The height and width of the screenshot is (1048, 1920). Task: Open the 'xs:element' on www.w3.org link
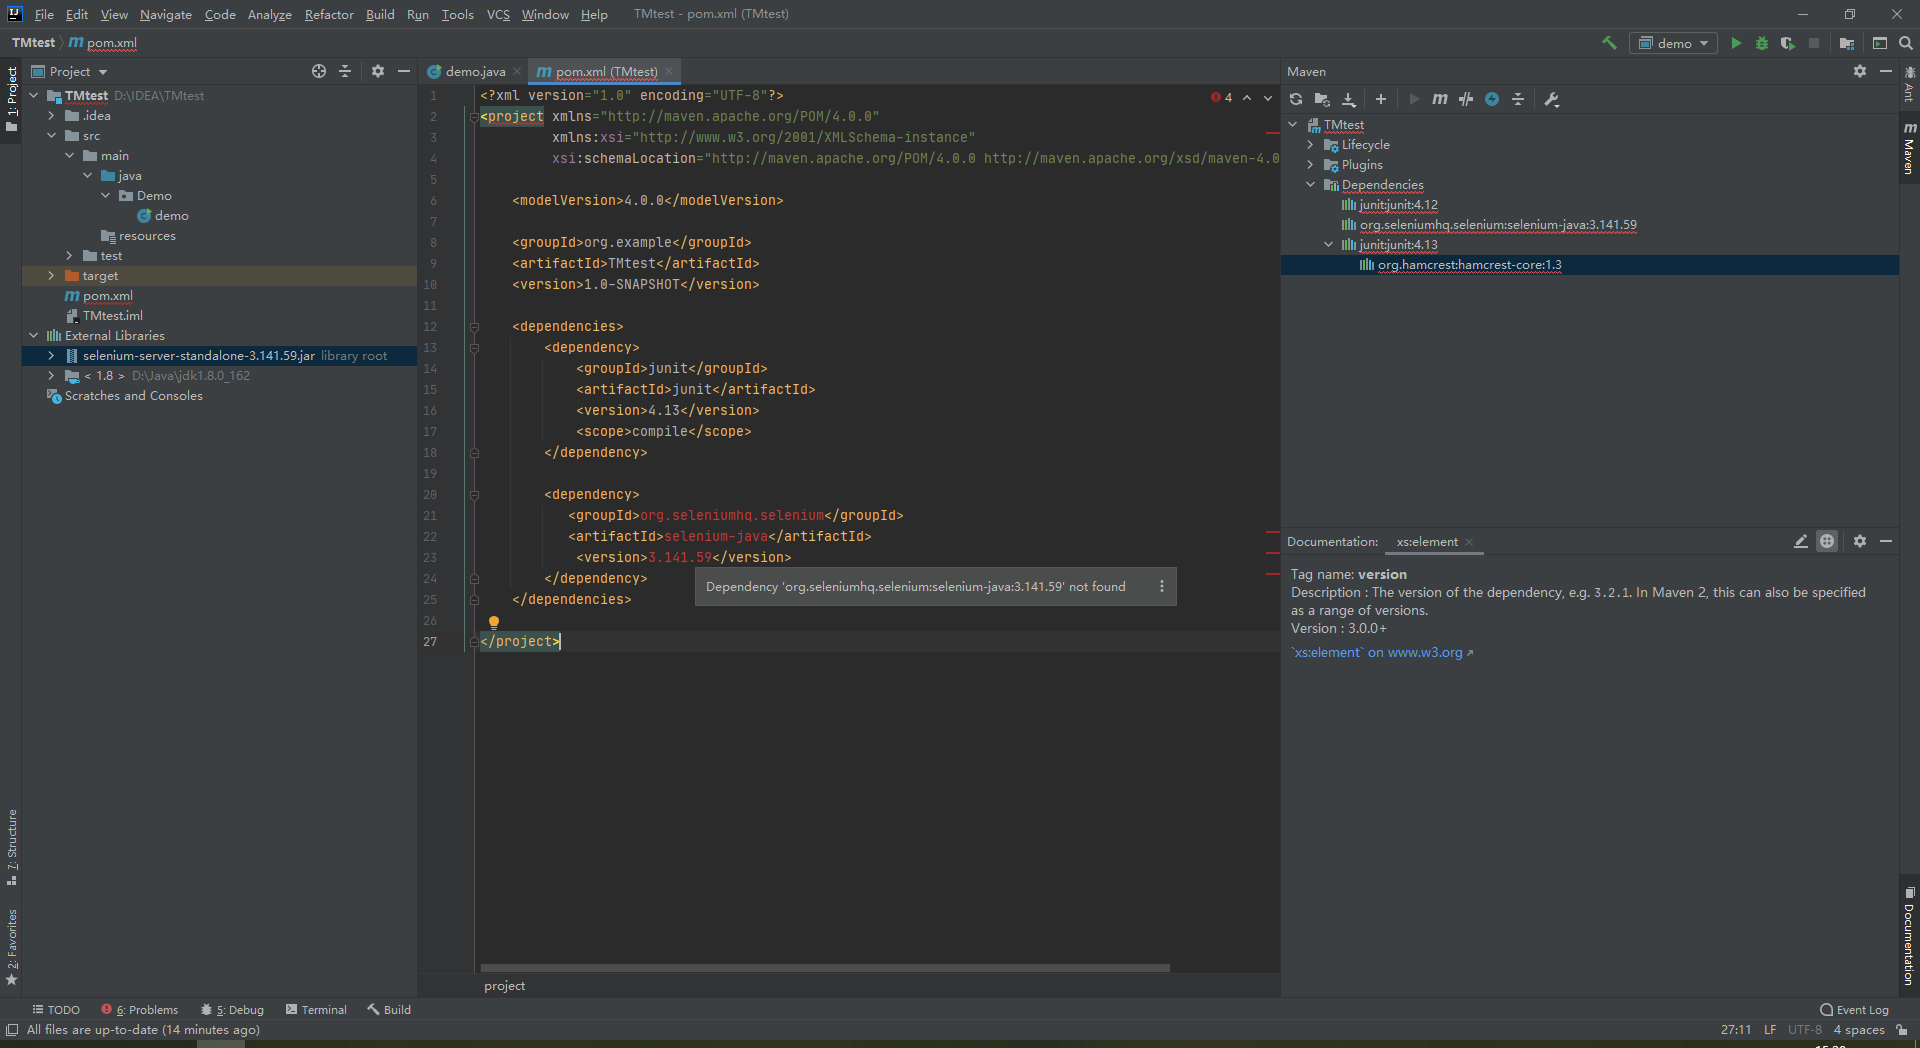pyautogui.click(x=1382, y=652)
